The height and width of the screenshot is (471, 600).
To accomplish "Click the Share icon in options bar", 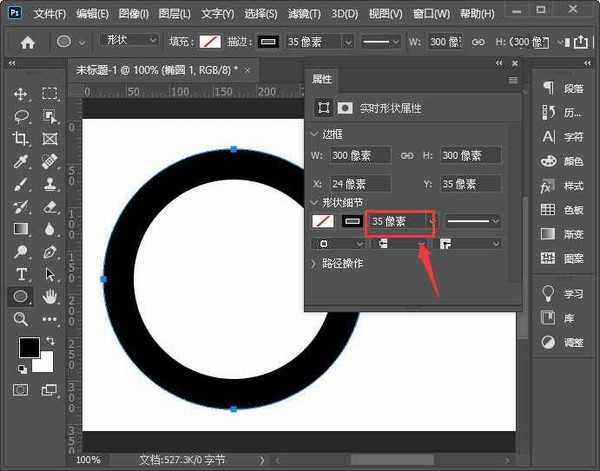I will (581, 41).
